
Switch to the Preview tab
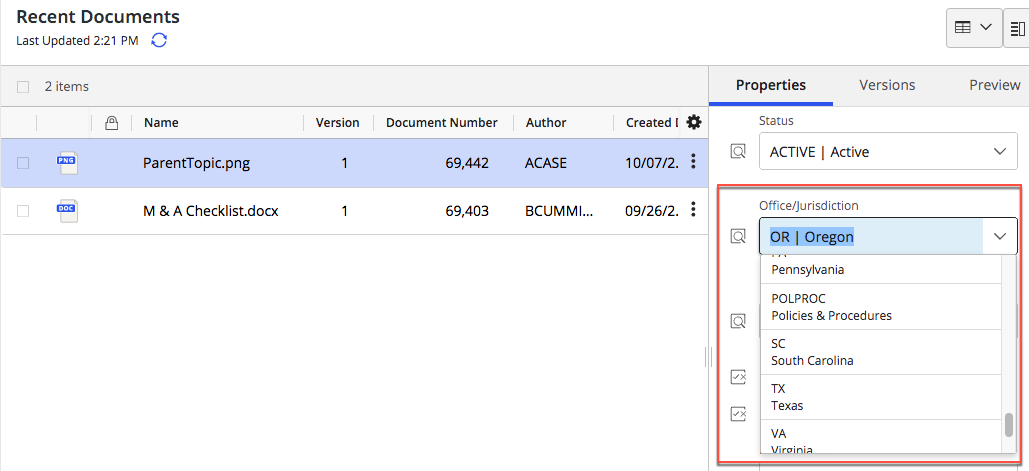(994, 85)
